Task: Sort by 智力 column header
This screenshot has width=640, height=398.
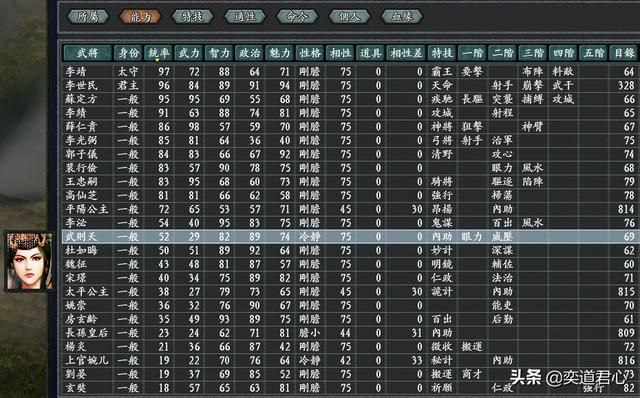Action: (219, 53)
